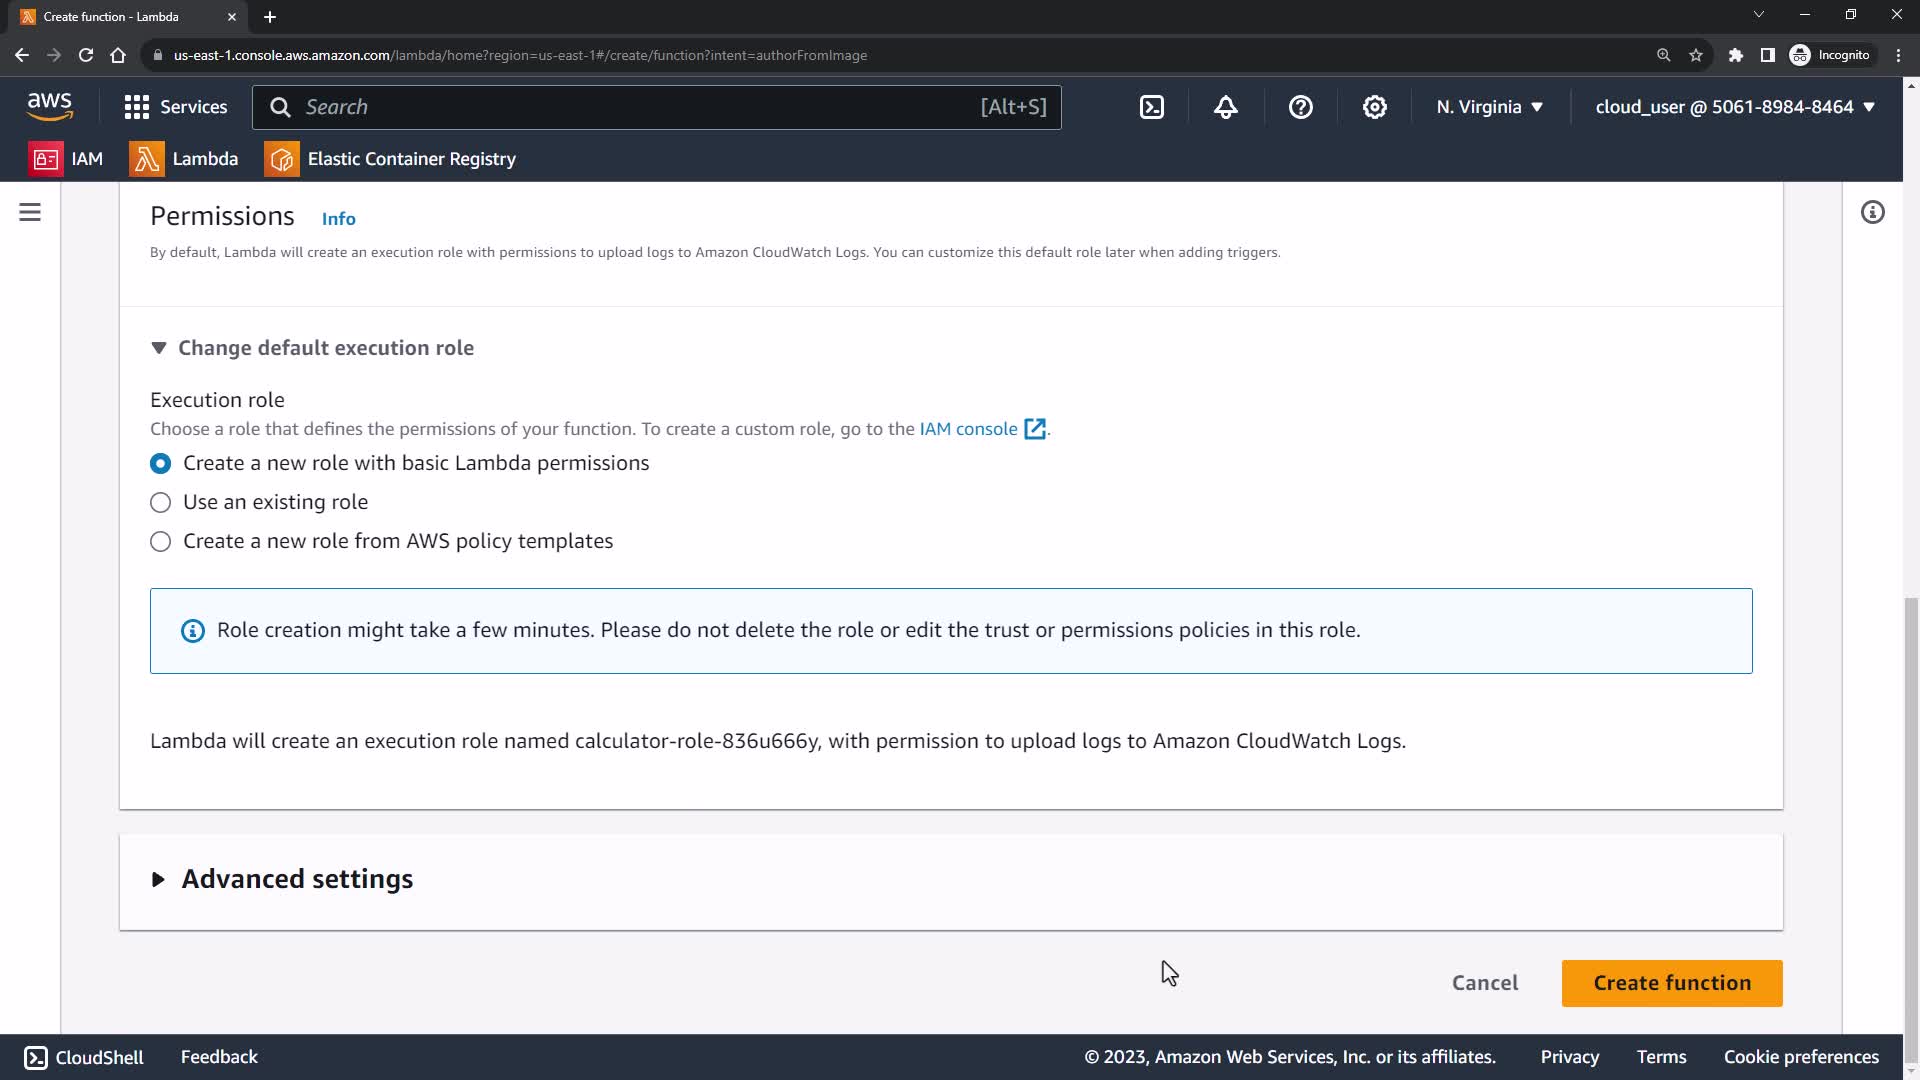Open CloudShell from the top navigation icon

[1152, 107]
